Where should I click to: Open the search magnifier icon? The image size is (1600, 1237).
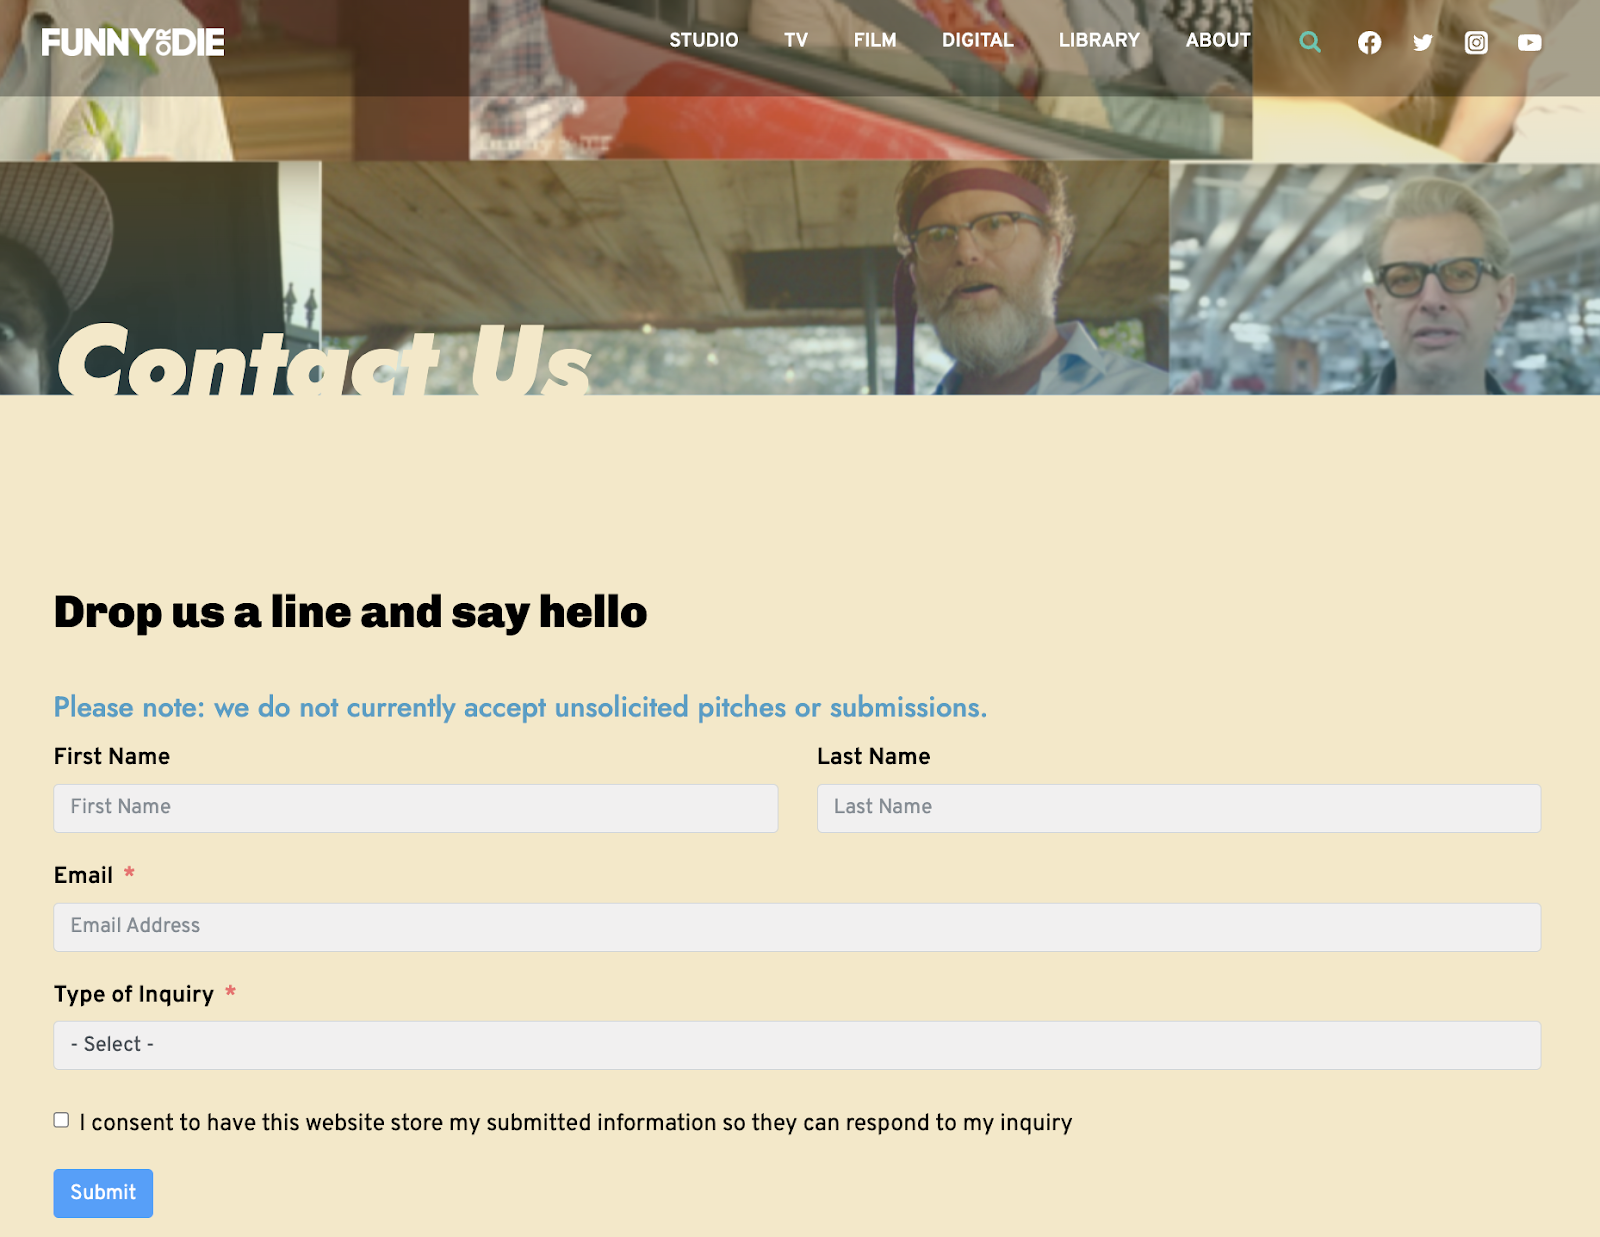tap(1310, 42)
